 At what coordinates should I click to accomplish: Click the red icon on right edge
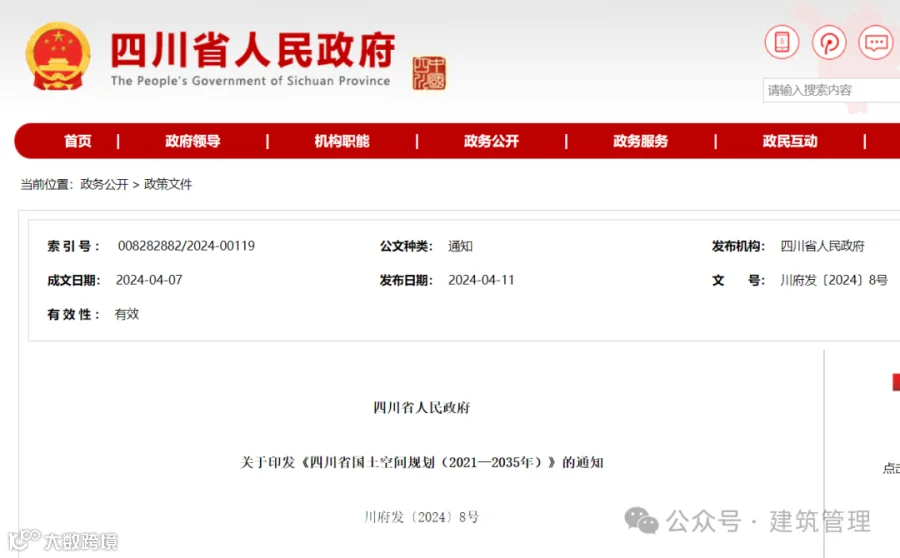(896, 382)
